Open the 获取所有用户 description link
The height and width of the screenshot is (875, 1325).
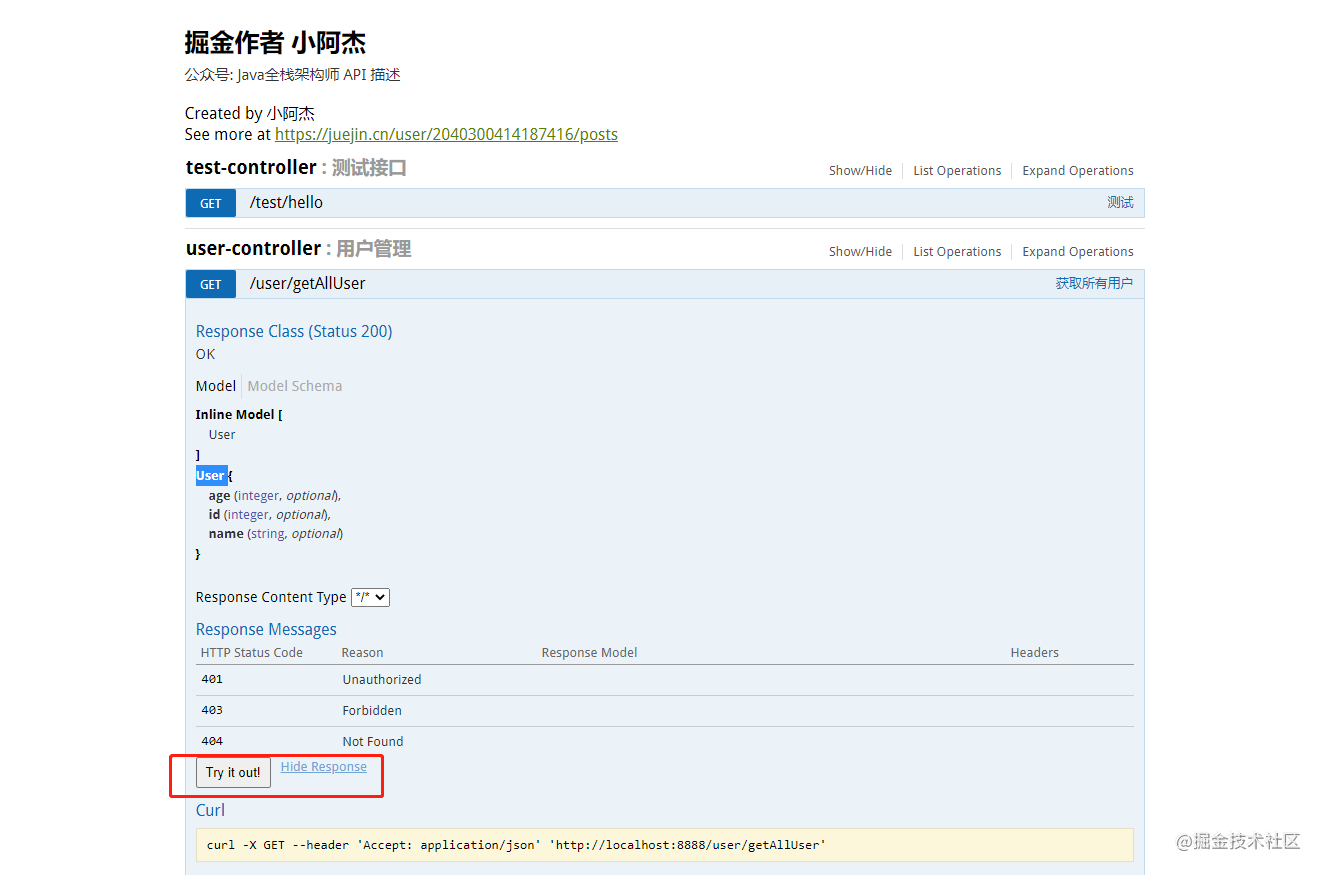1094,283
